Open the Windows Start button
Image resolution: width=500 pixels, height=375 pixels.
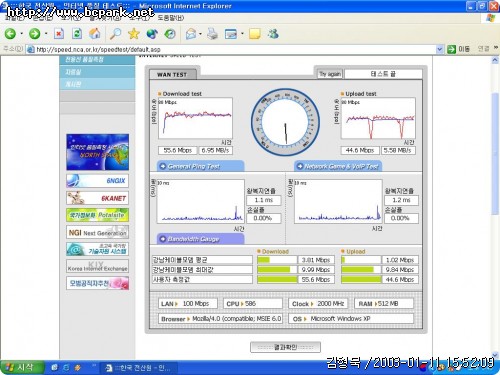[x=22, y=367]
